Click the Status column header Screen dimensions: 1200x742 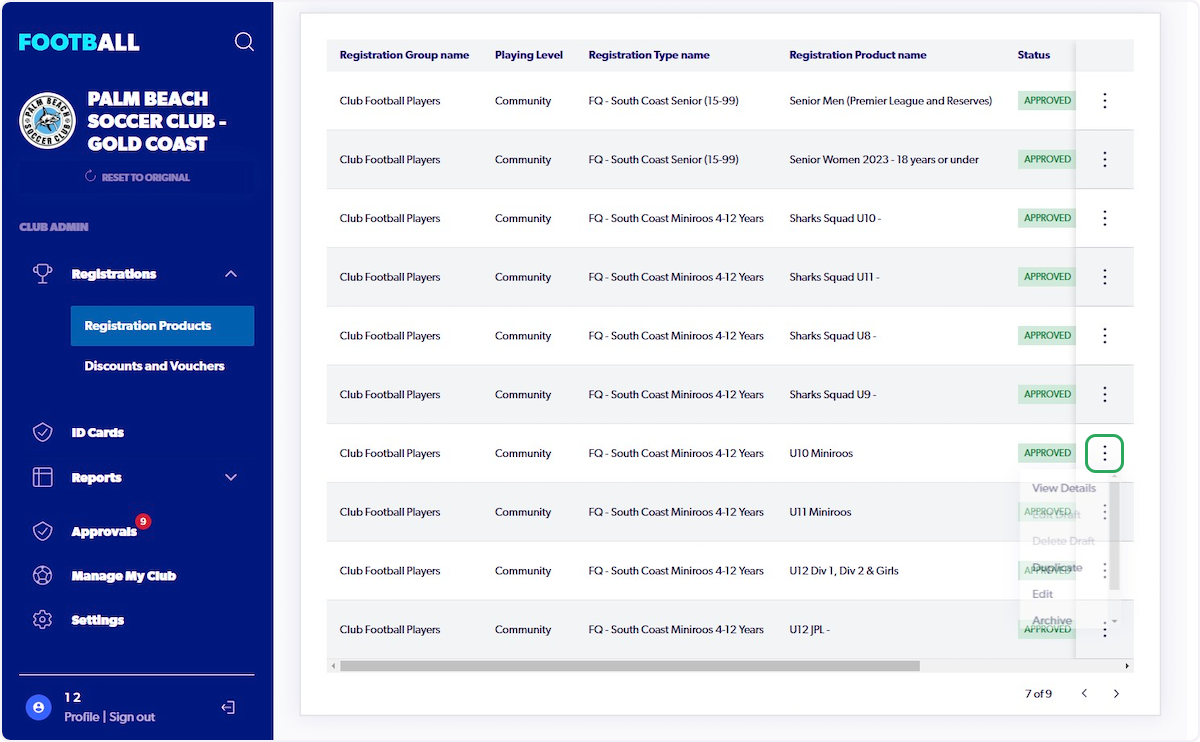1034,55
